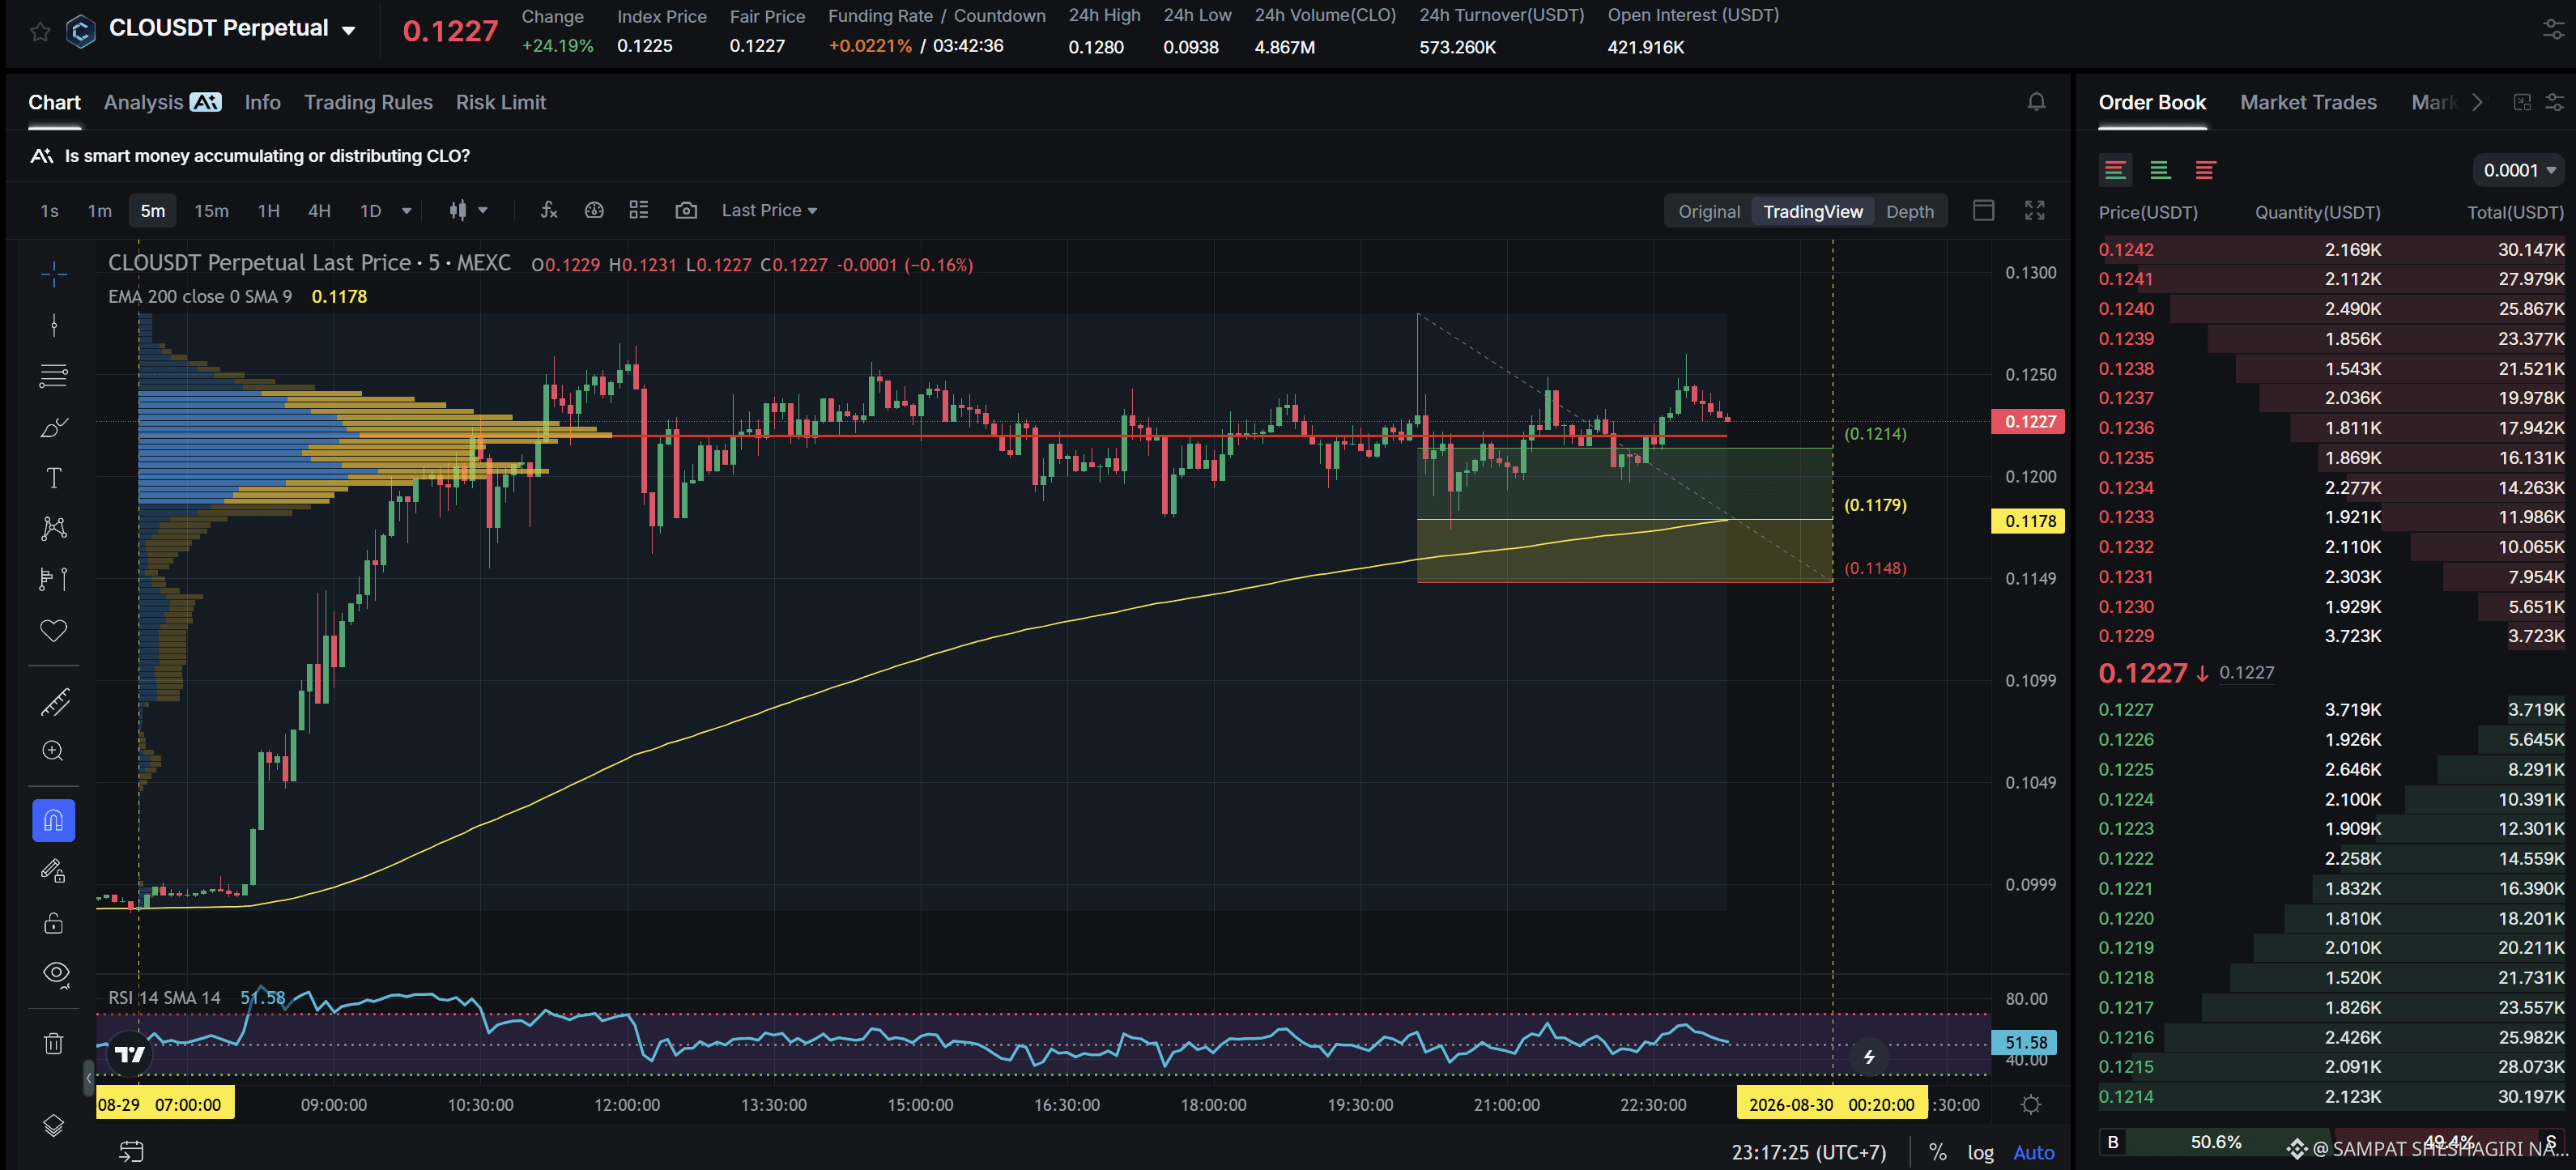Open the Trading Rules tab
Viewport: 2576px width, 1170px height.
click(368, 102)
